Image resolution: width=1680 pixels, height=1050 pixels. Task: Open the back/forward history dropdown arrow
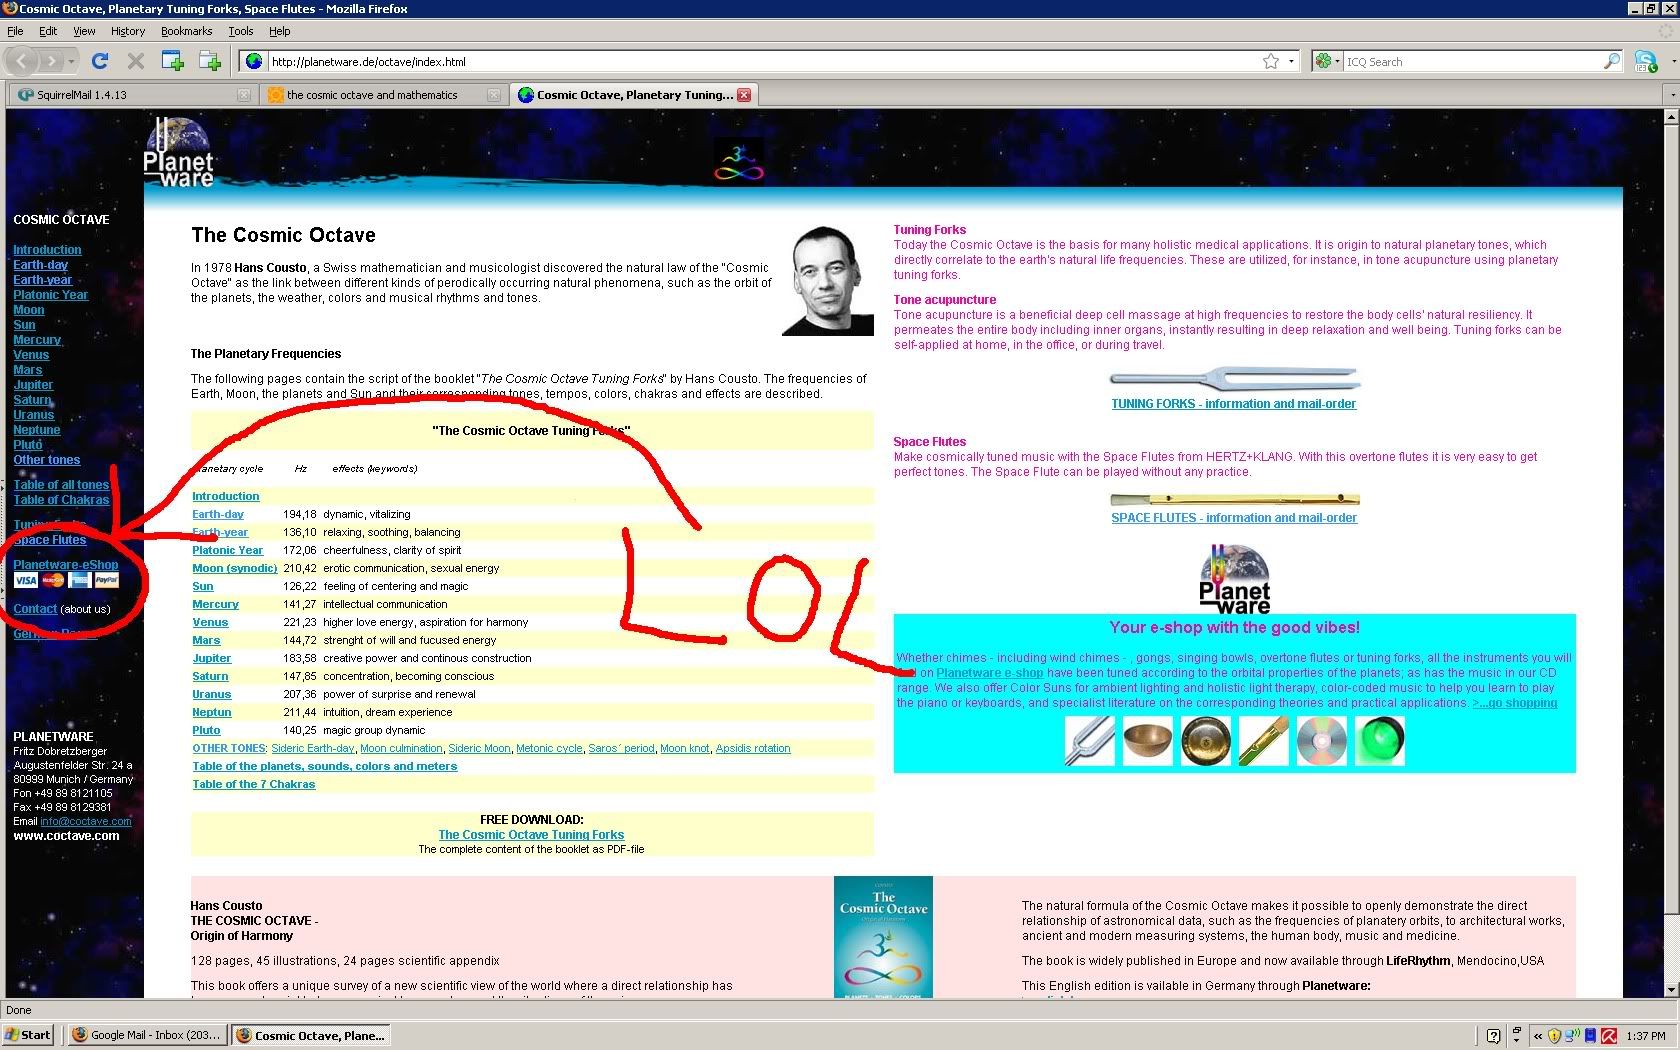pos(72,62)
